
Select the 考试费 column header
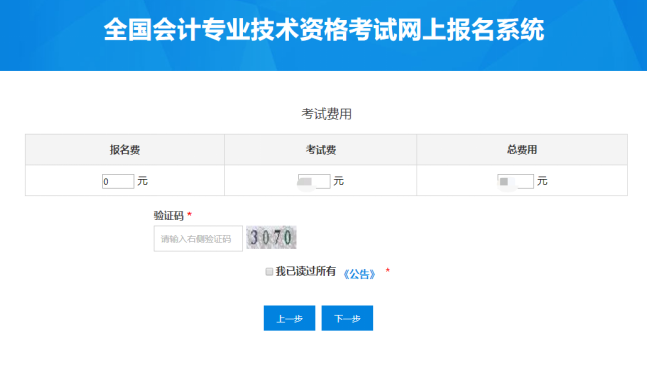pos(321,150)
